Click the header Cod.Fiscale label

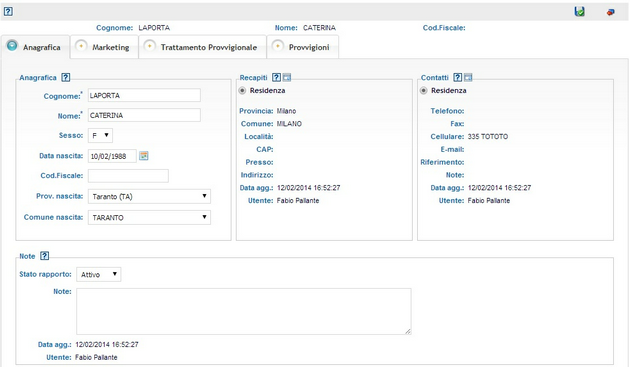coord(444,28)
